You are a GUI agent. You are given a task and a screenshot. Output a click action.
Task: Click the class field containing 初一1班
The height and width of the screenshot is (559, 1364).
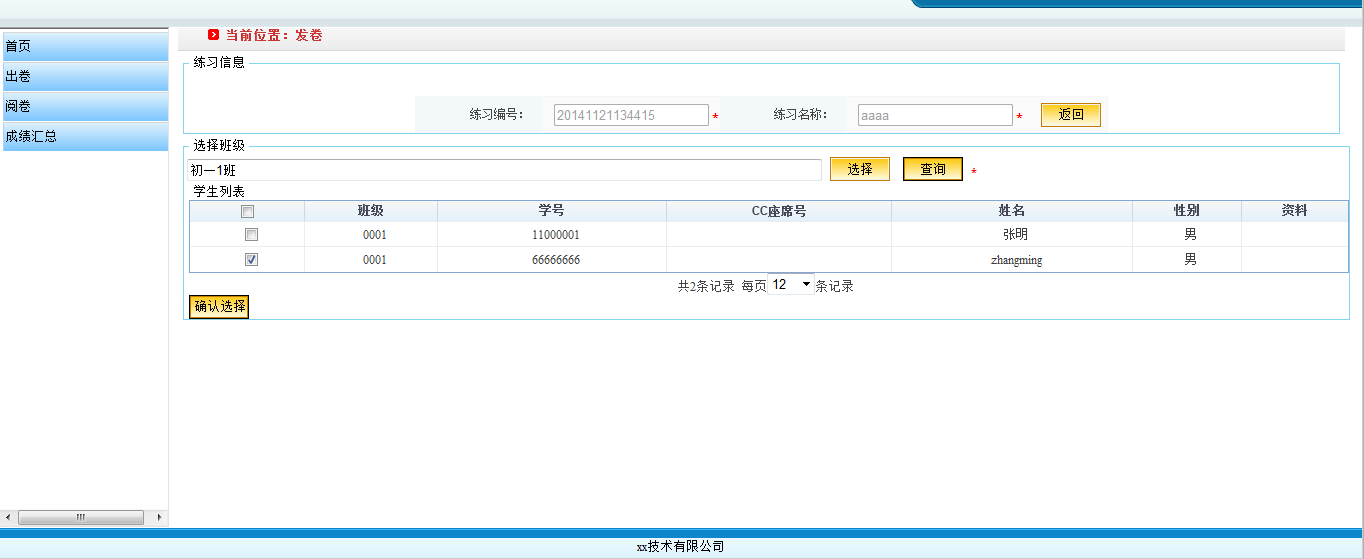coord(505,170)
